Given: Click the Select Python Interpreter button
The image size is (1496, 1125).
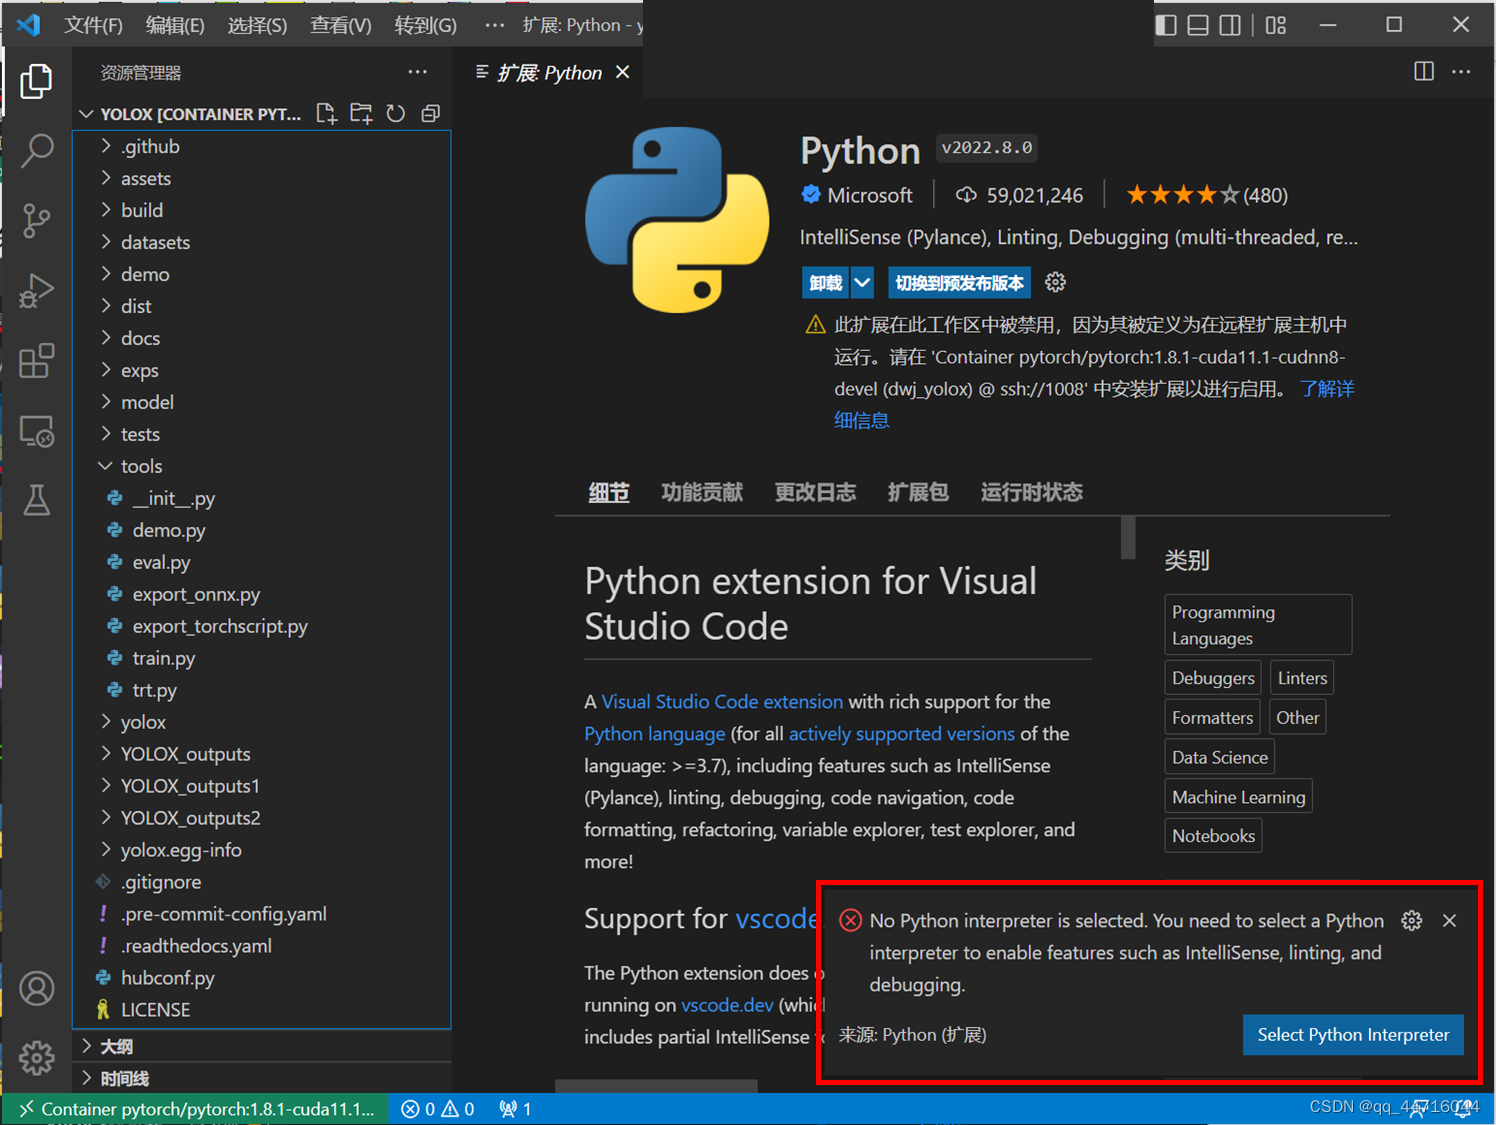Looking at the screenshot, I should point(1352,1035).
